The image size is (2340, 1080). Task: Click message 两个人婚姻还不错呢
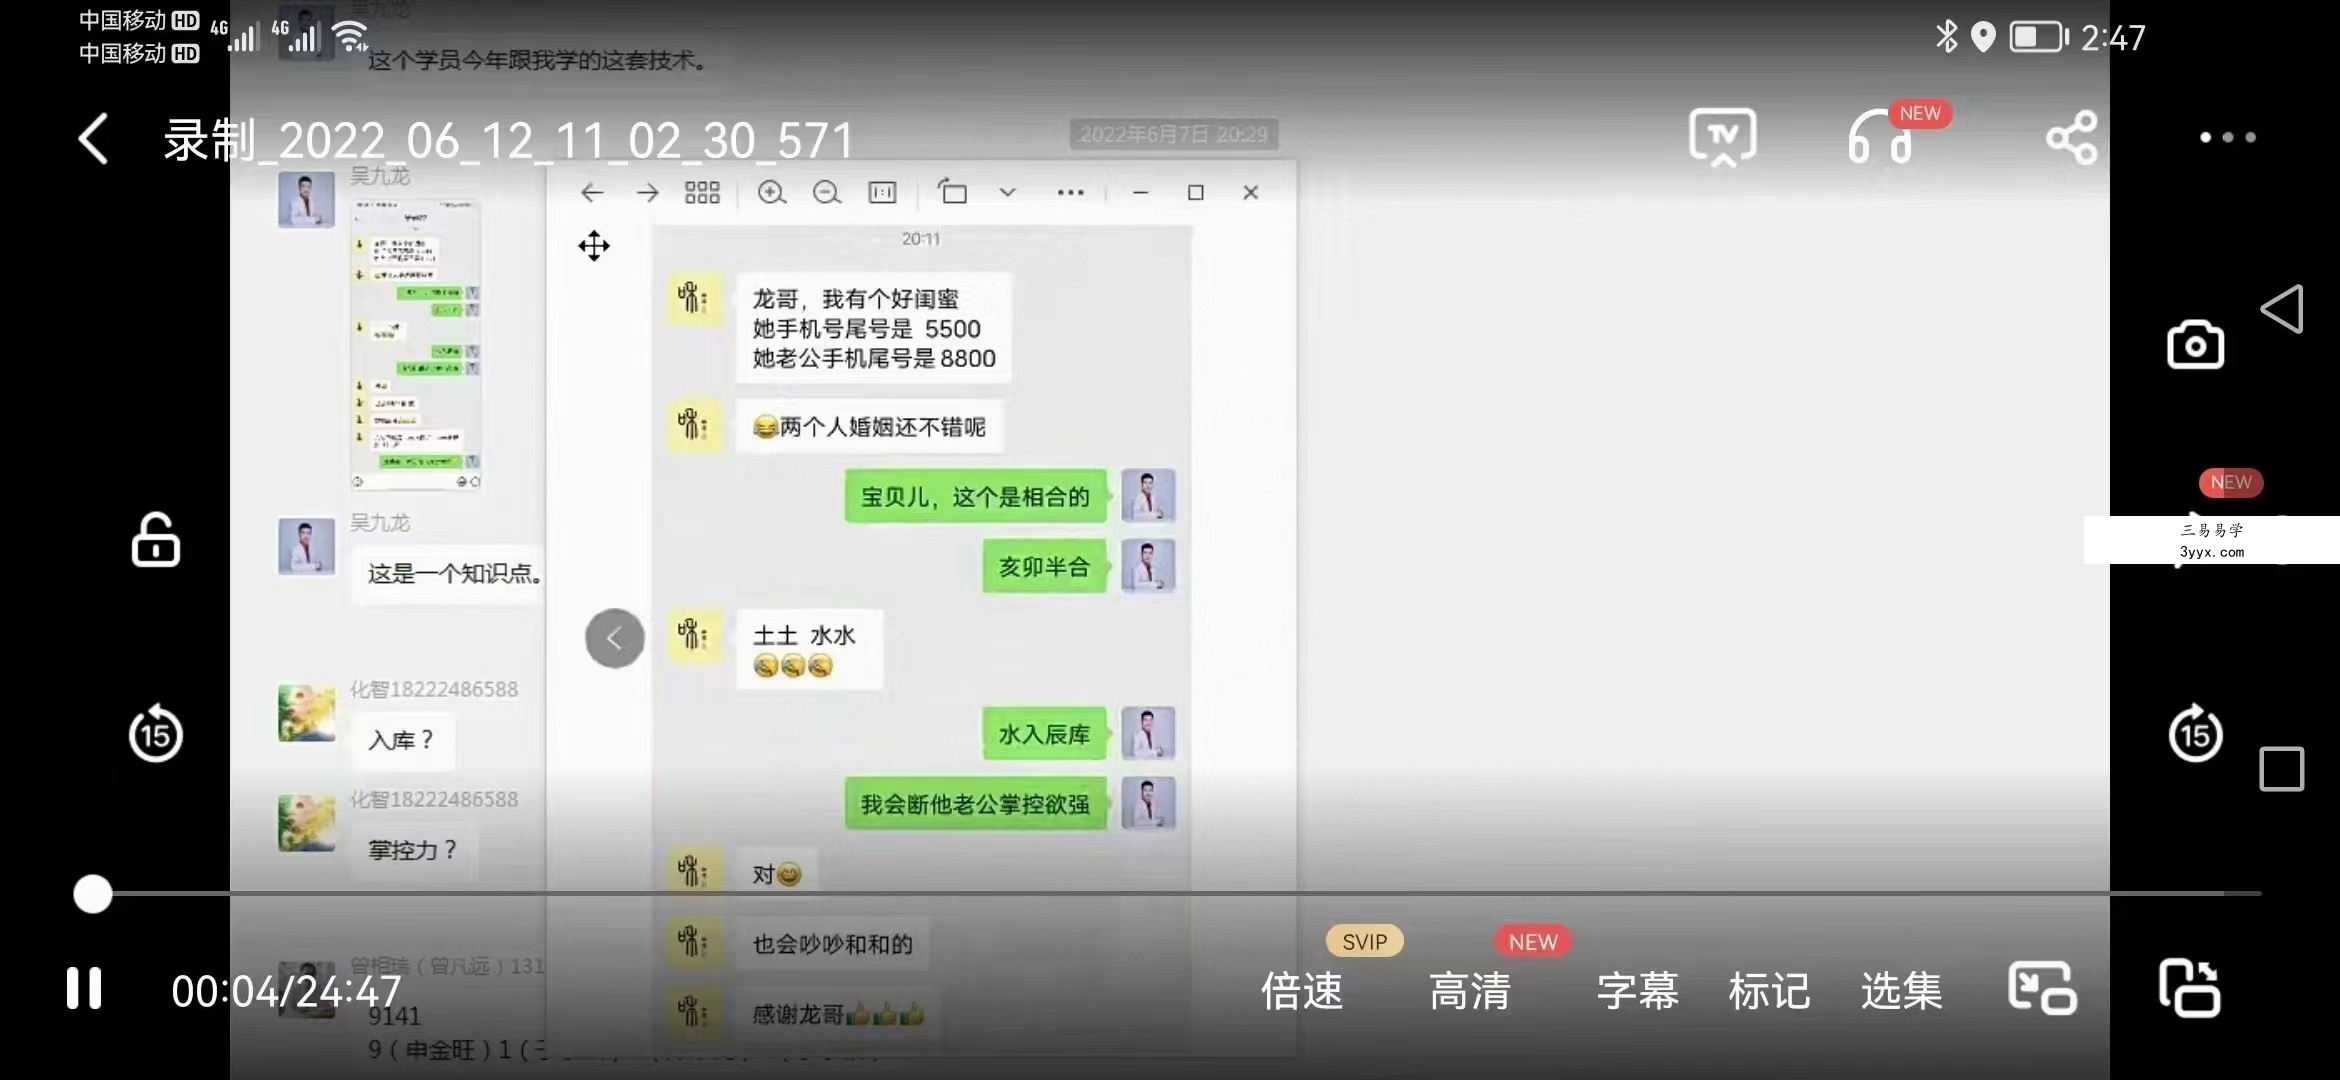pos(869,427)
